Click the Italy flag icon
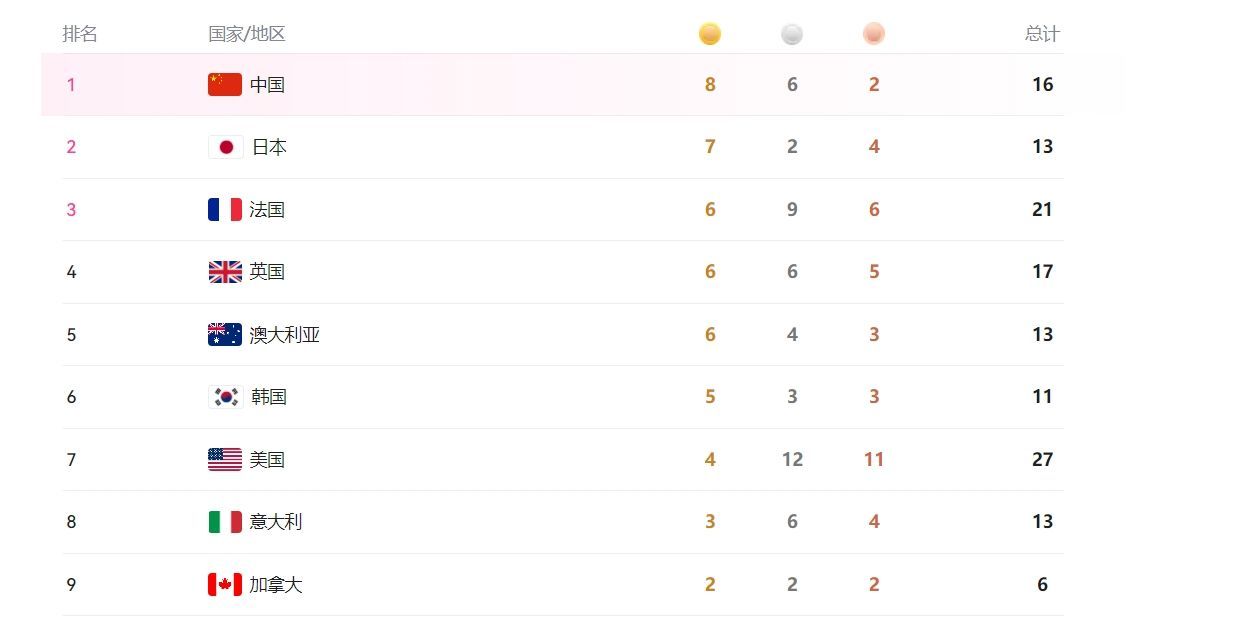Viewport: 1256px width, 622px height. 225,522
